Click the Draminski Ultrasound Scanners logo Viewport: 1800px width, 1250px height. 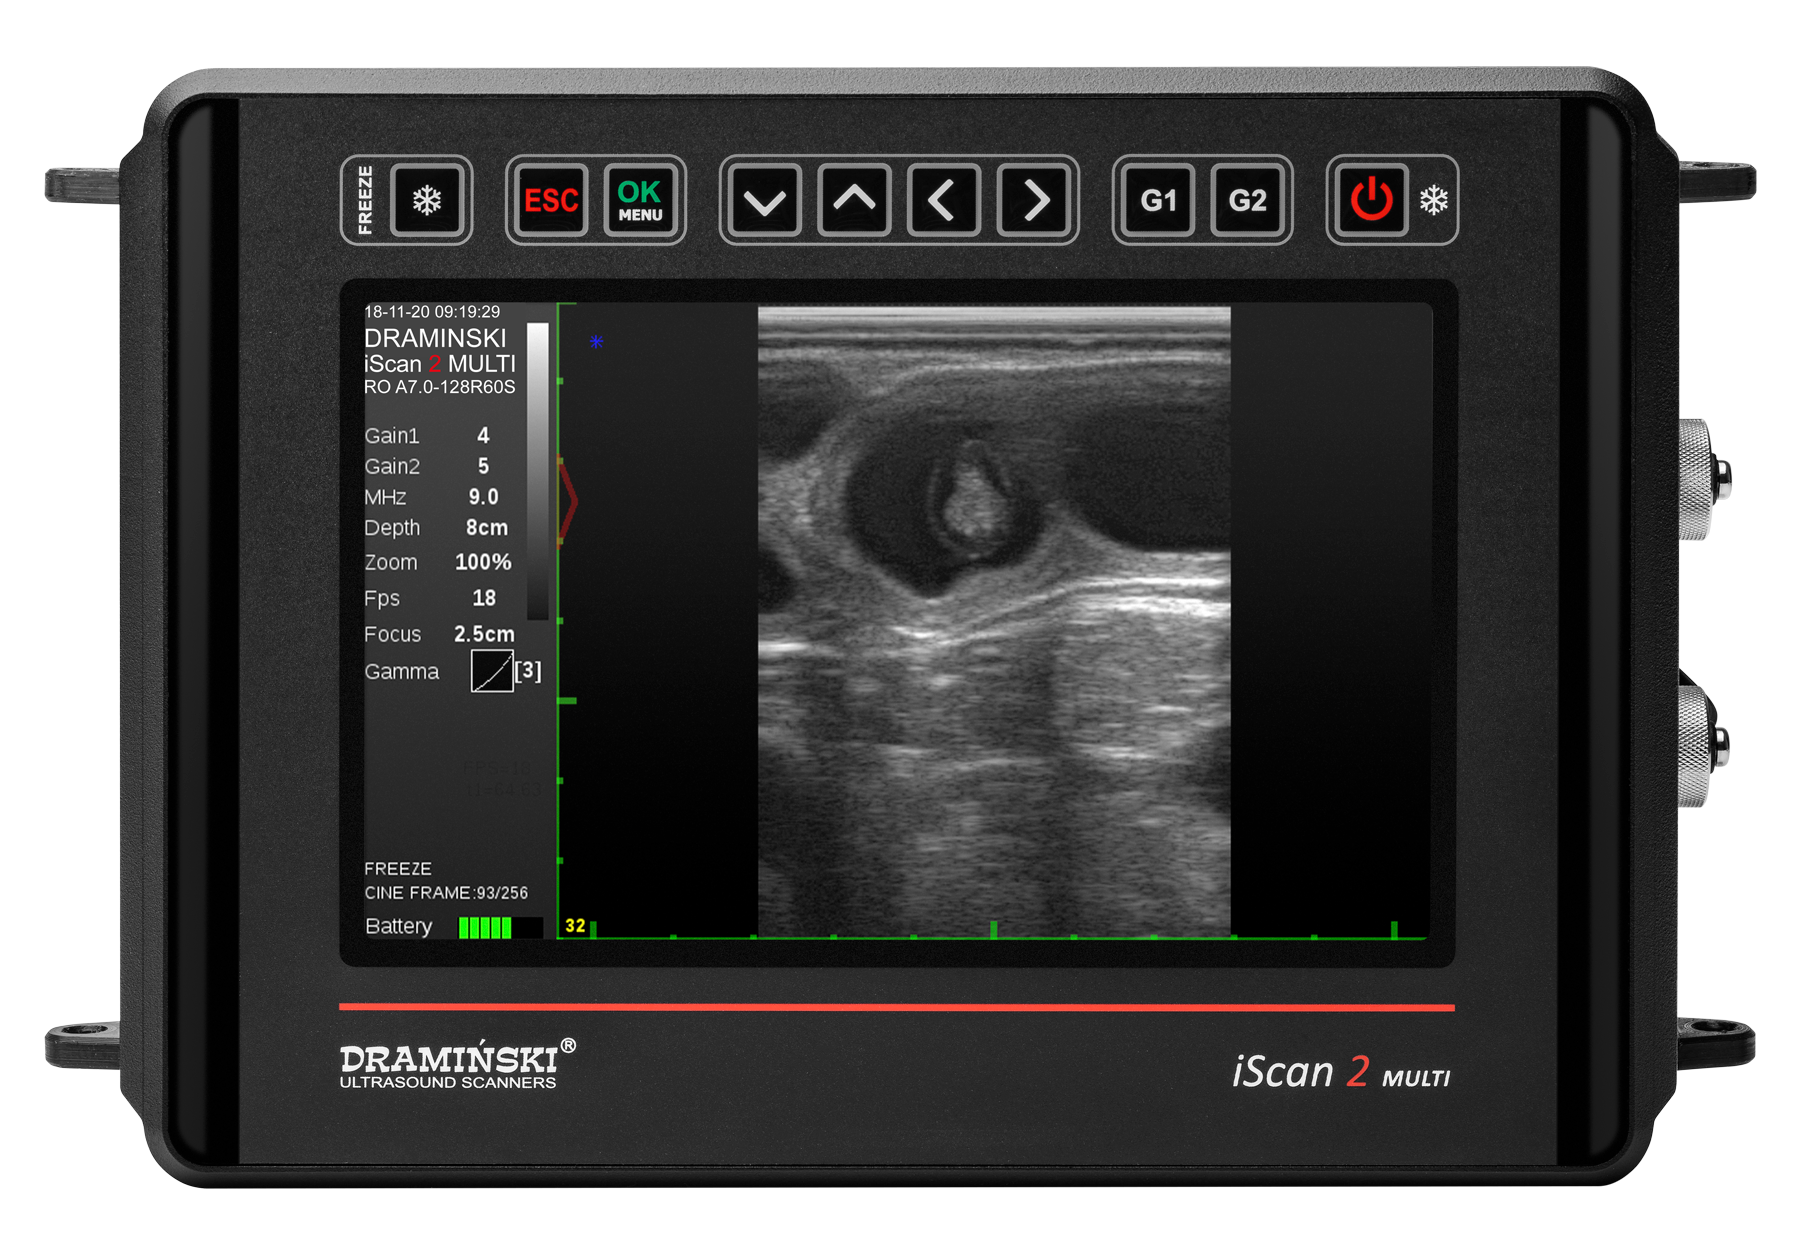[457, 1064]
